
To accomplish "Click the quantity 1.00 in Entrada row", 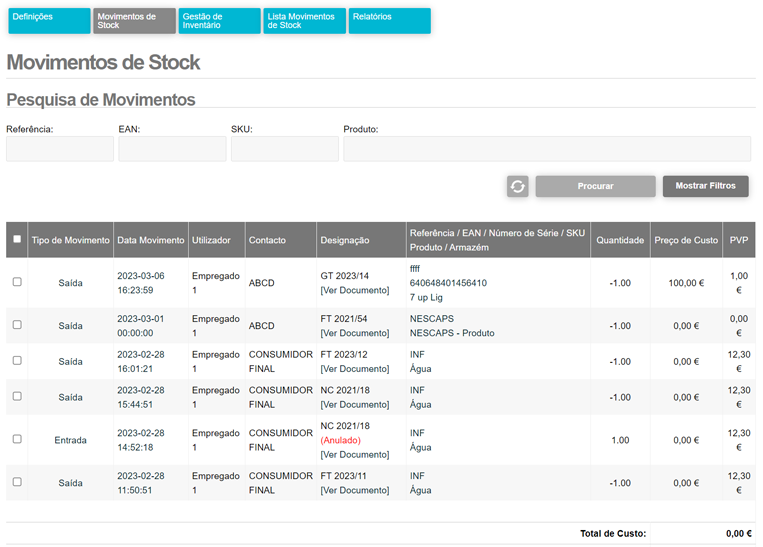I will point(620,440).
